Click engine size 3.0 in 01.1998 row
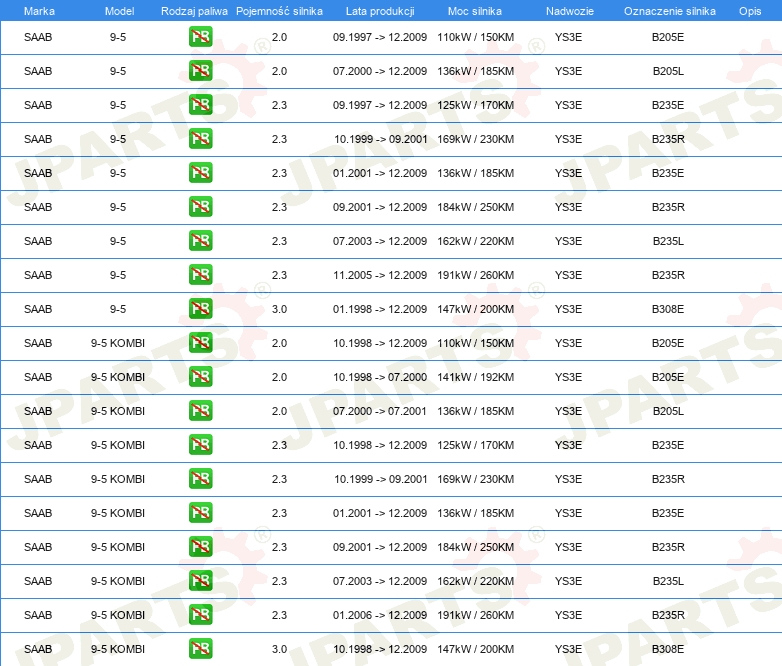 (279, 309)
